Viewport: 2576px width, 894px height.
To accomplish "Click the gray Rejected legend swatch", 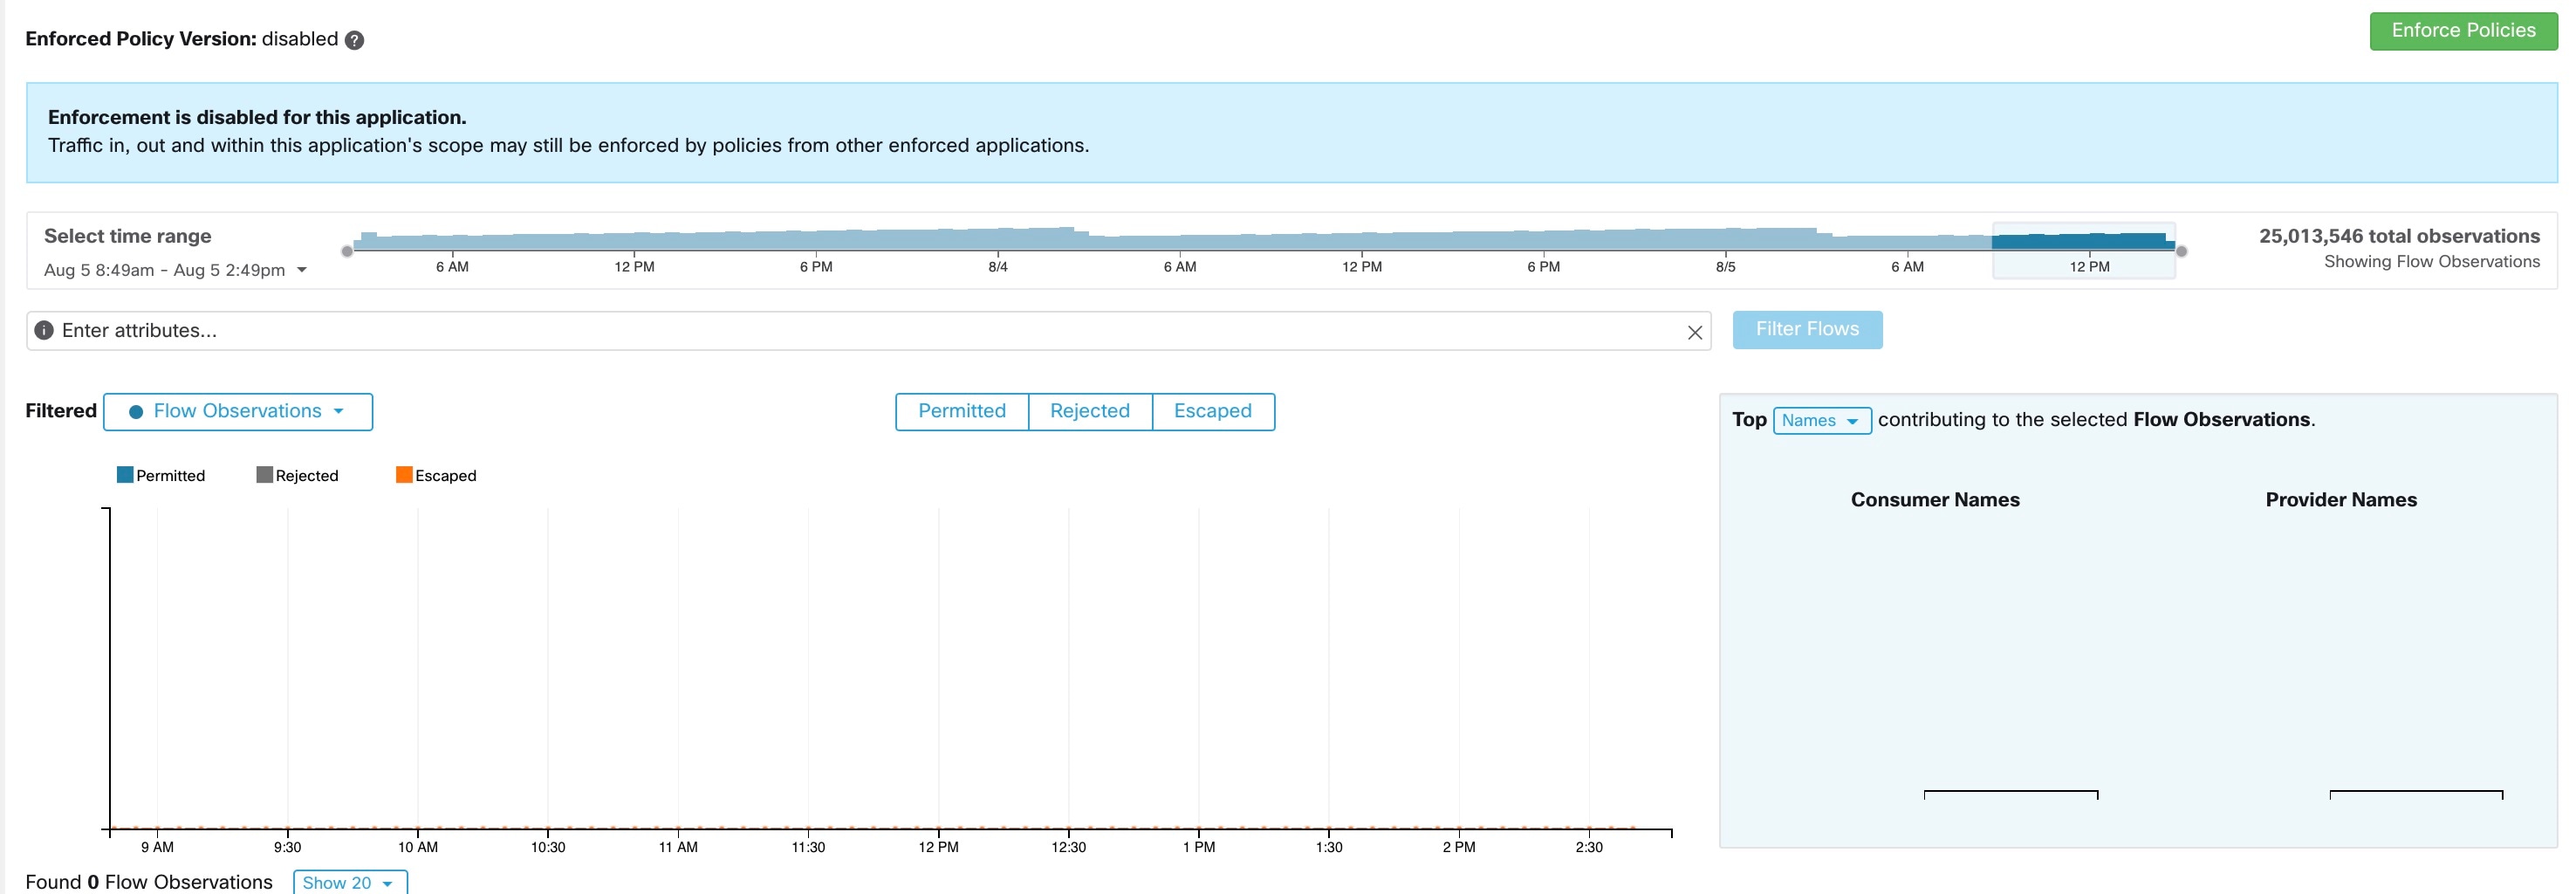I will pyautogui.click(x=264, y=475).
